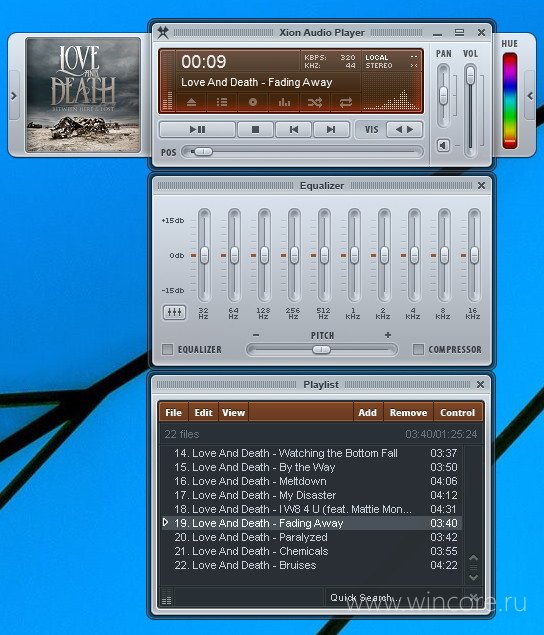Click the 2 kHz equalizer band slider
This screenshot has width=544, height=635.
pos(384,255)
